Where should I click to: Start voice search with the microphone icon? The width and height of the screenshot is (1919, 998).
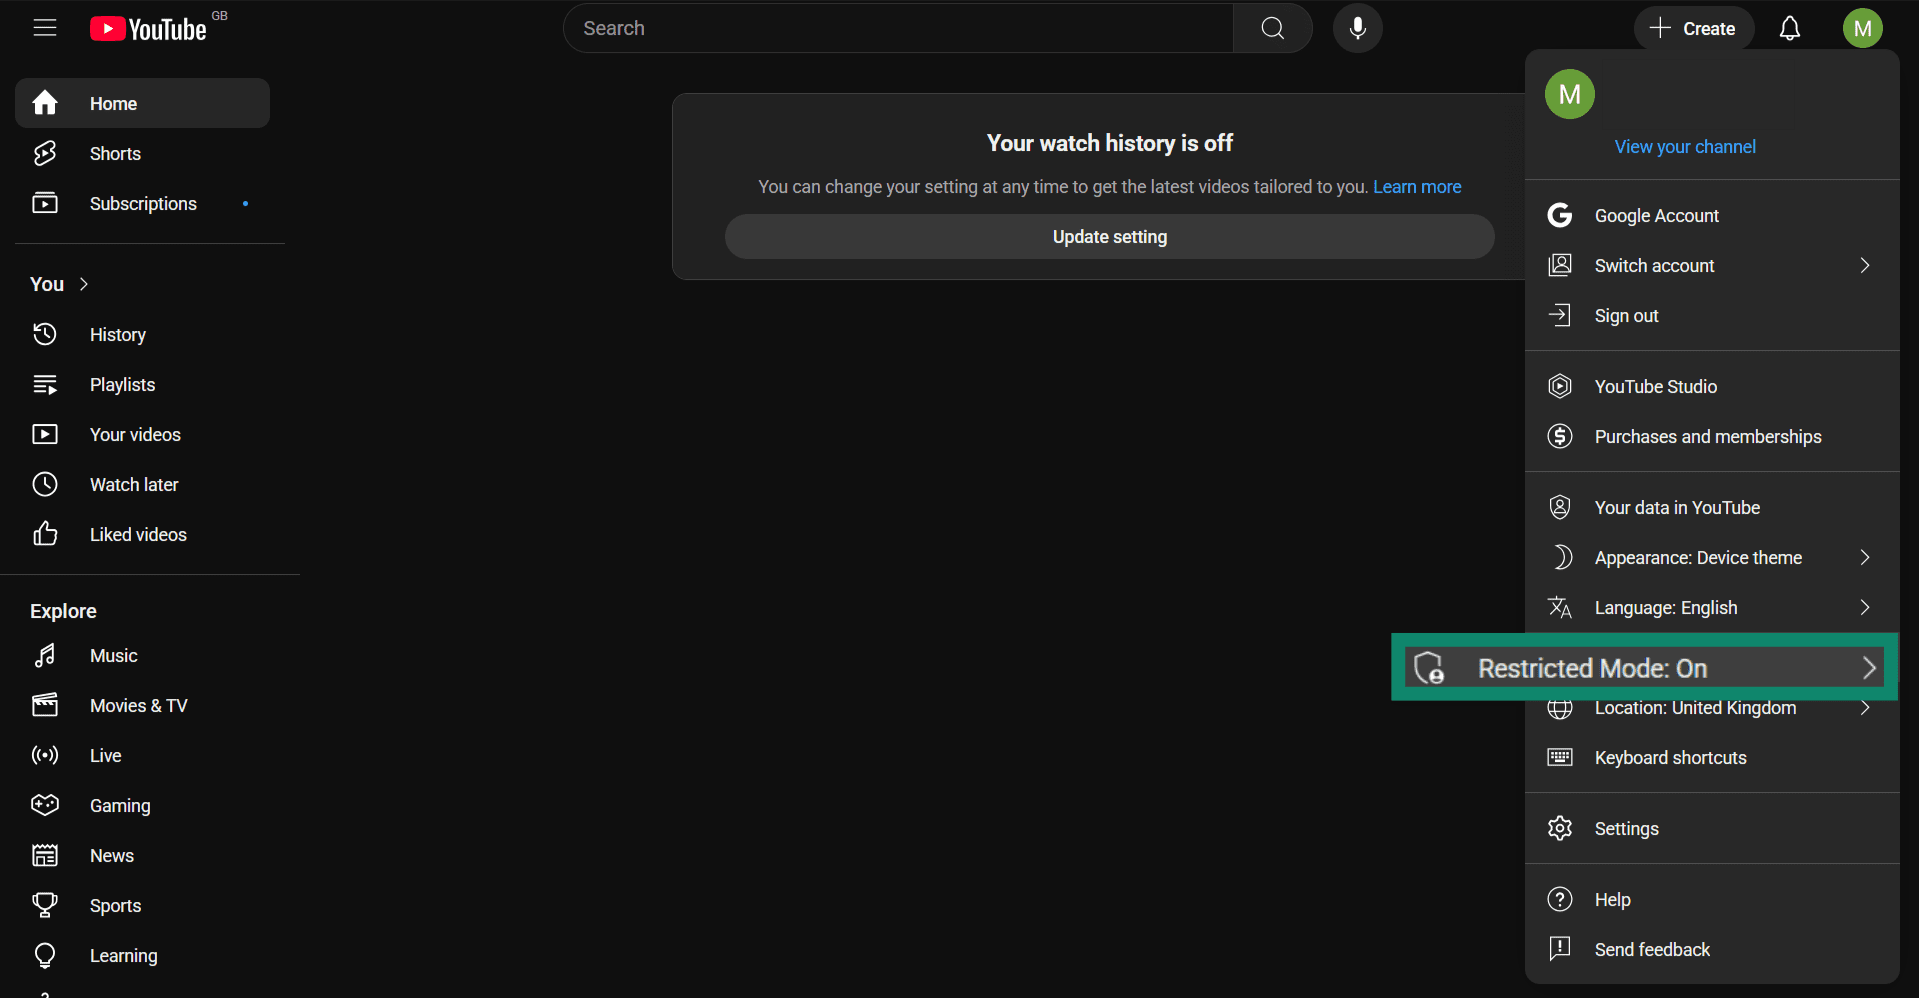pyautogui.click(x=1357, y=28)
